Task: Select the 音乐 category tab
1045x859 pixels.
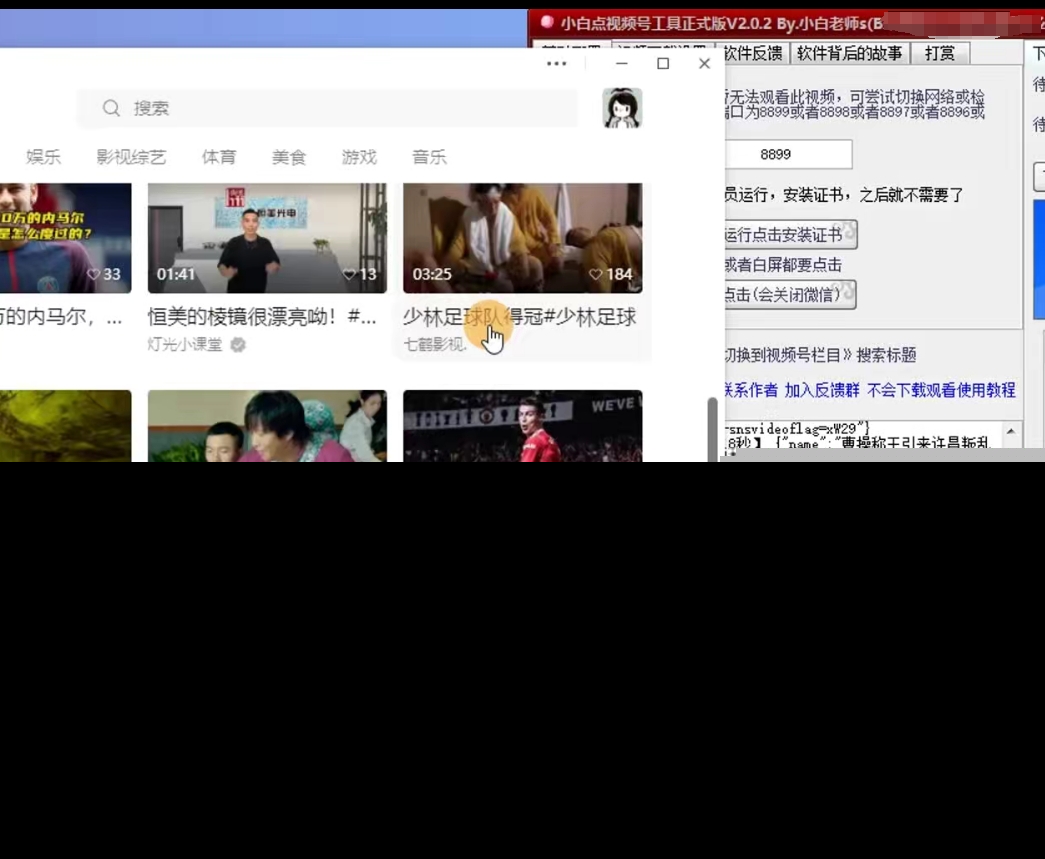Action: pyautogui.click(x=429, y=157)
